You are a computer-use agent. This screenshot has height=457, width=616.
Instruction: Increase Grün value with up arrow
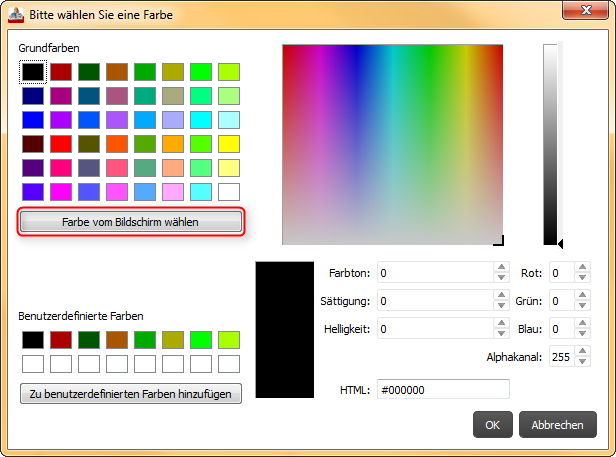pos(583,295)
